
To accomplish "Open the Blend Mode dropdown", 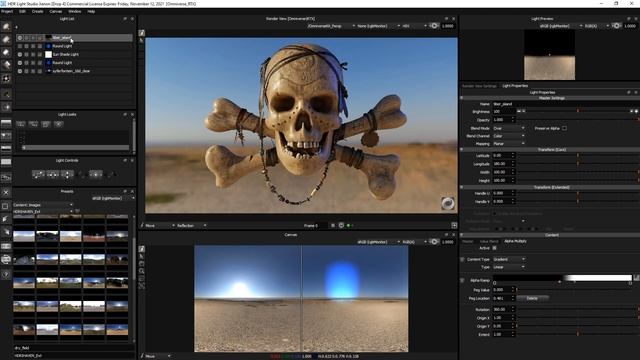I will (x=509, y=128).
